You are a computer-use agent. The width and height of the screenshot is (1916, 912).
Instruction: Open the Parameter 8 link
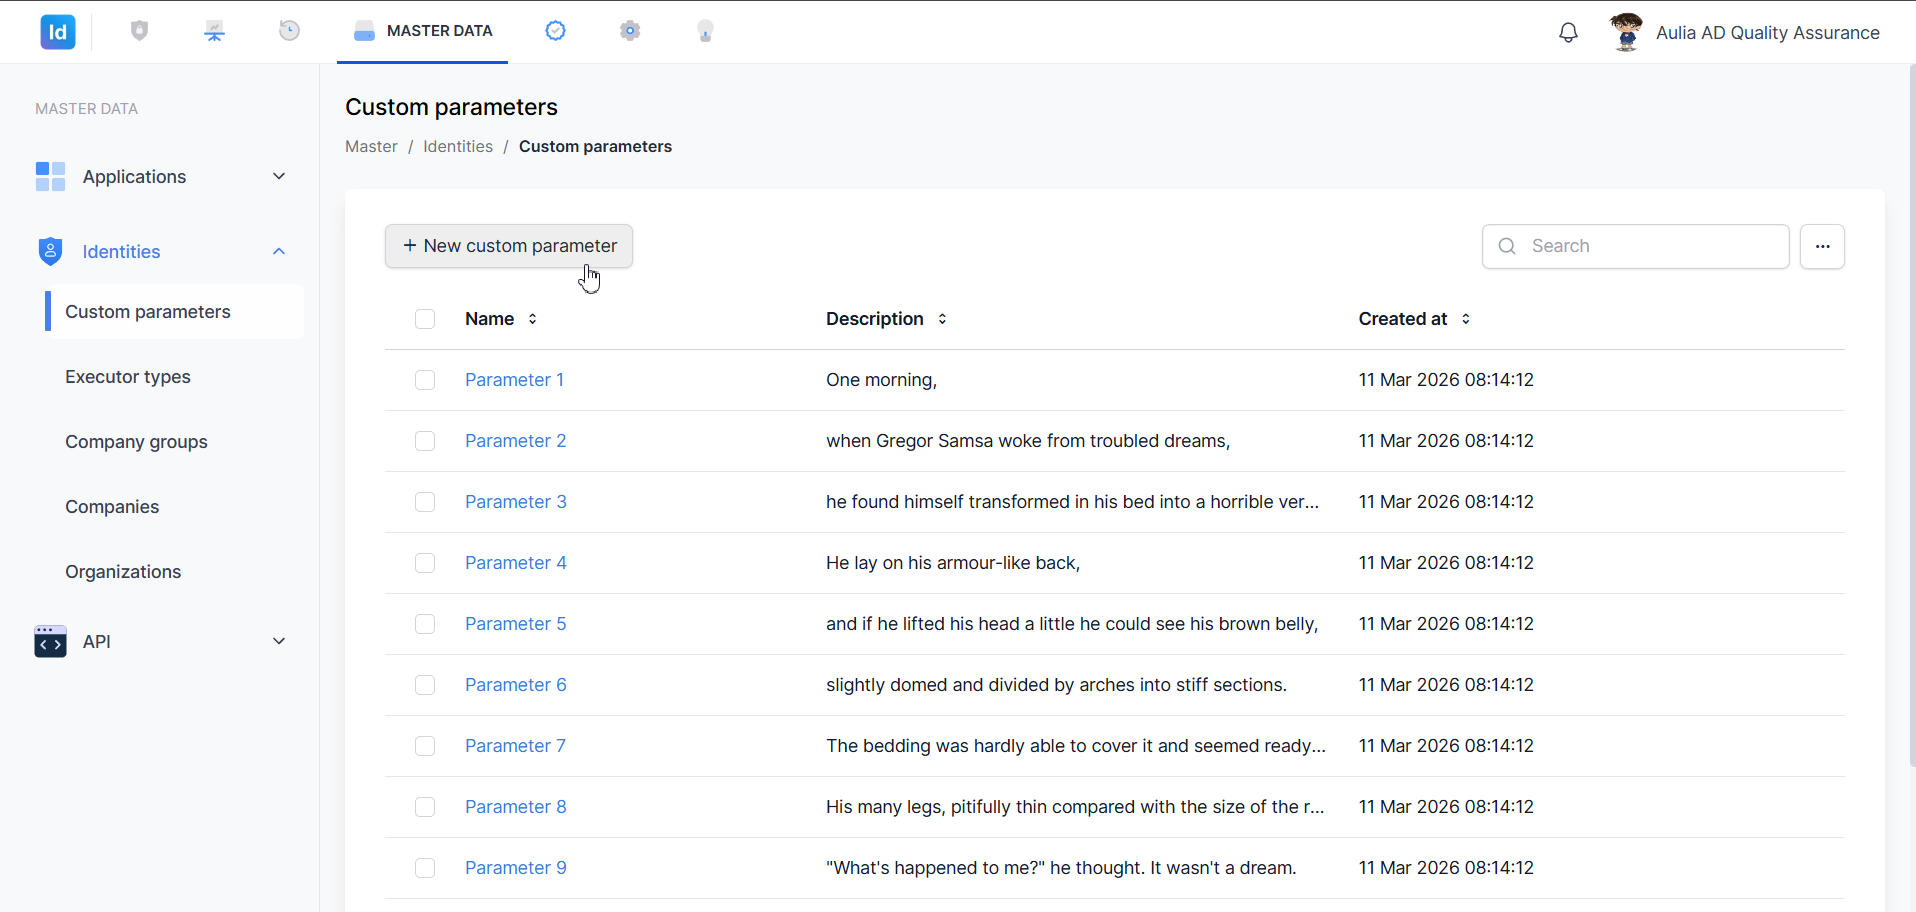515,807
